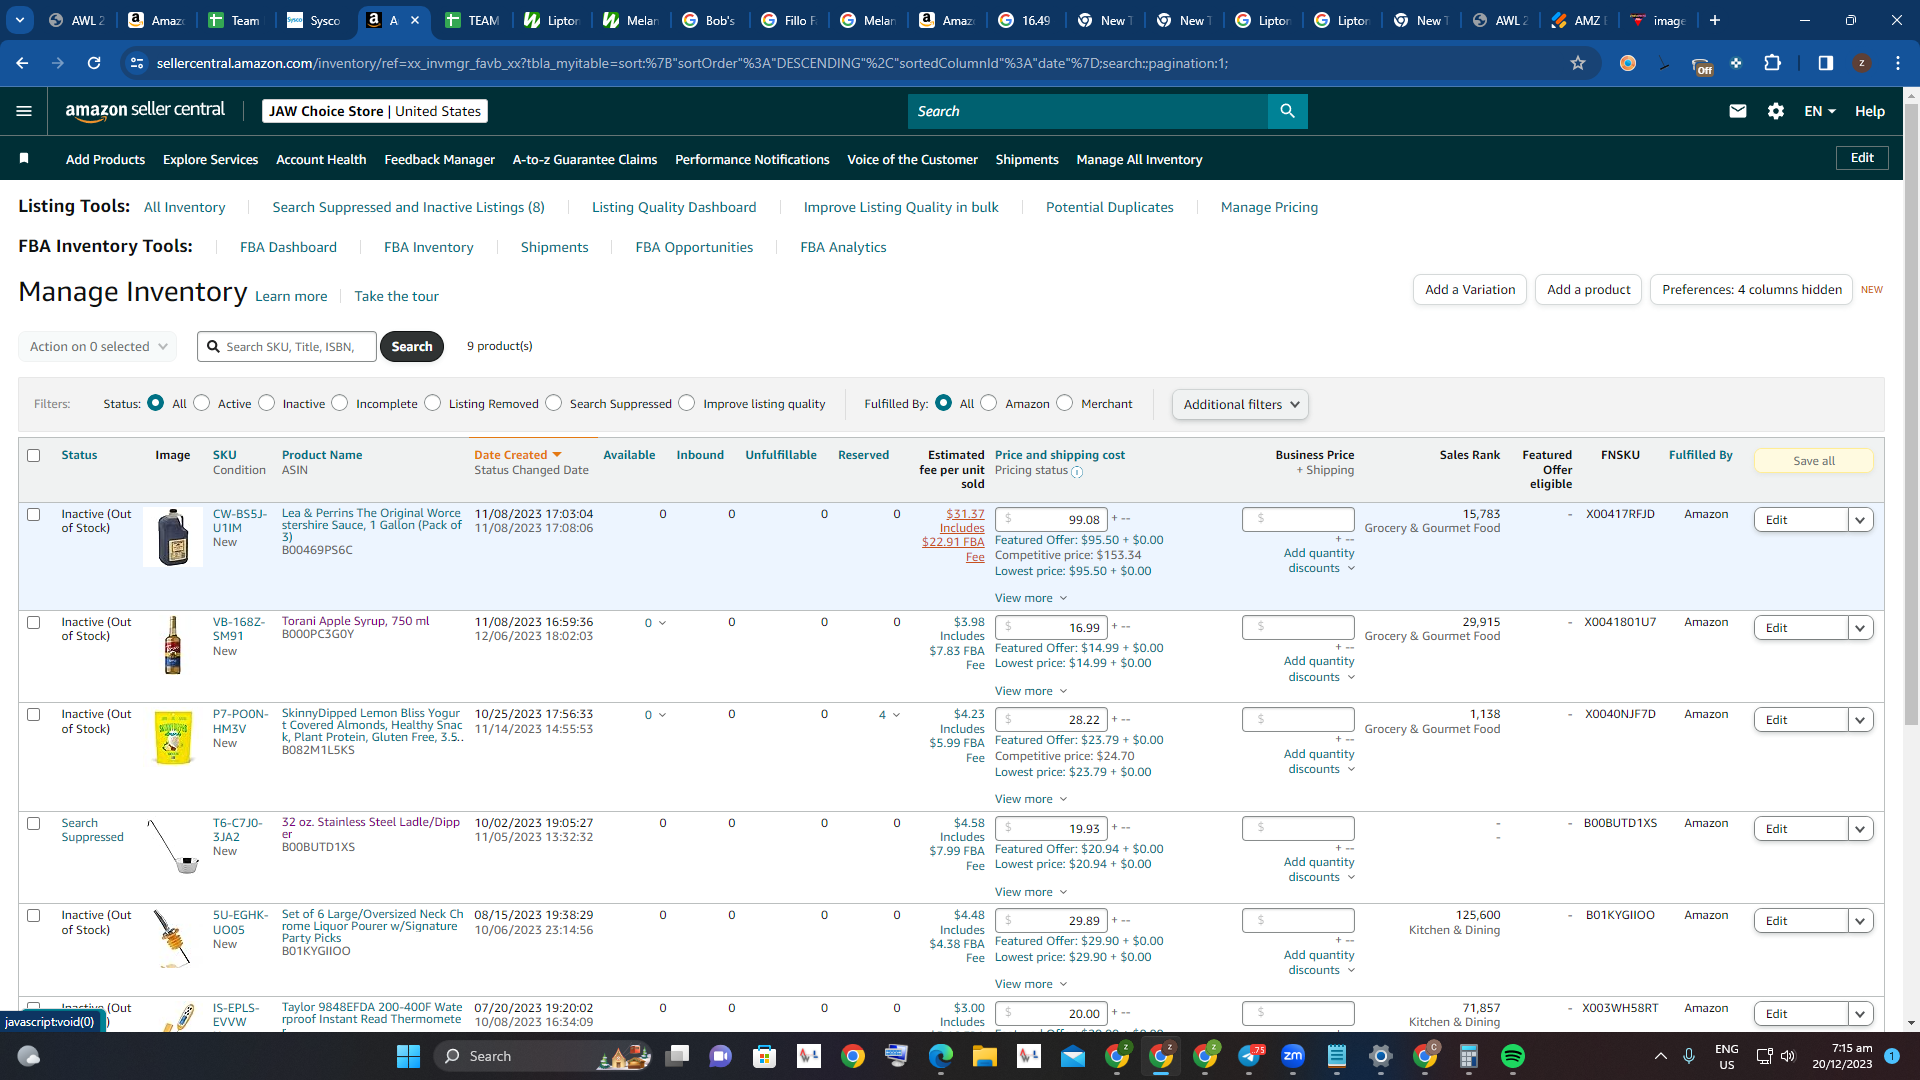Expand reserved quantity 4 for SkinnyDipped Almonds
This screenshot has width=1920, height=1080.
coord(889,715)
